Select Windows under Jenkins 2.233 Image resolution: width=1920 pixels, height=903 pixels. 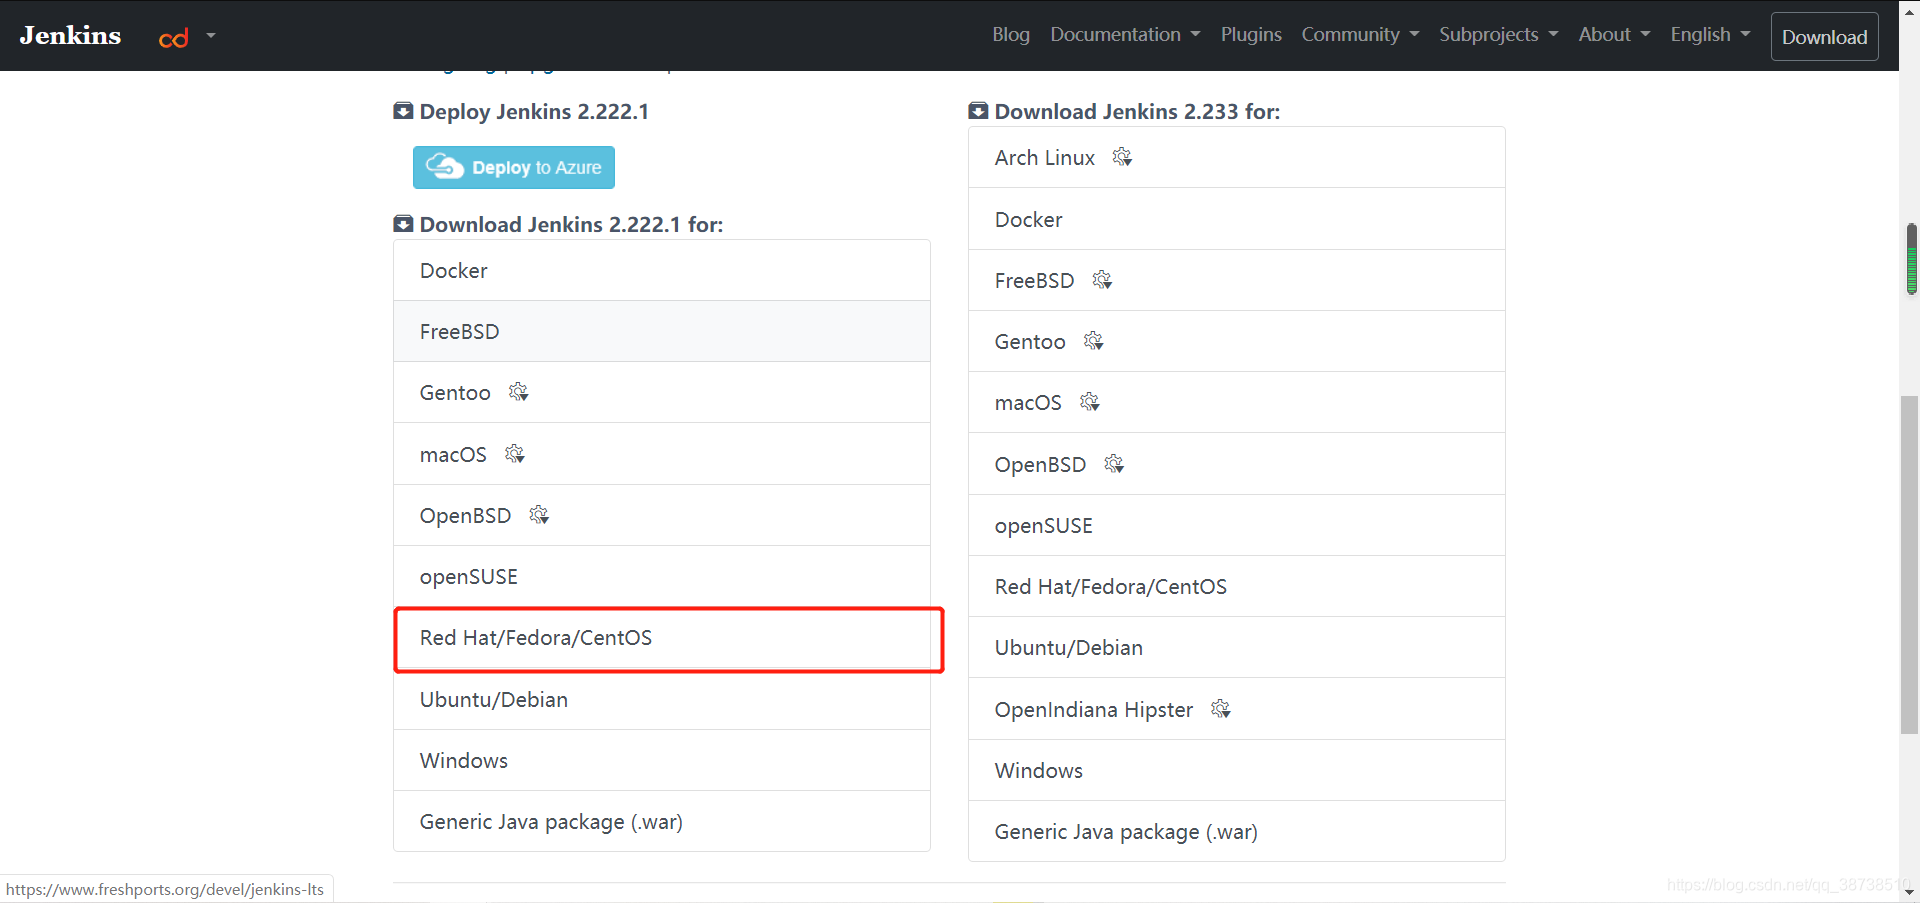pyautogui.click(x=1237, y=771)
